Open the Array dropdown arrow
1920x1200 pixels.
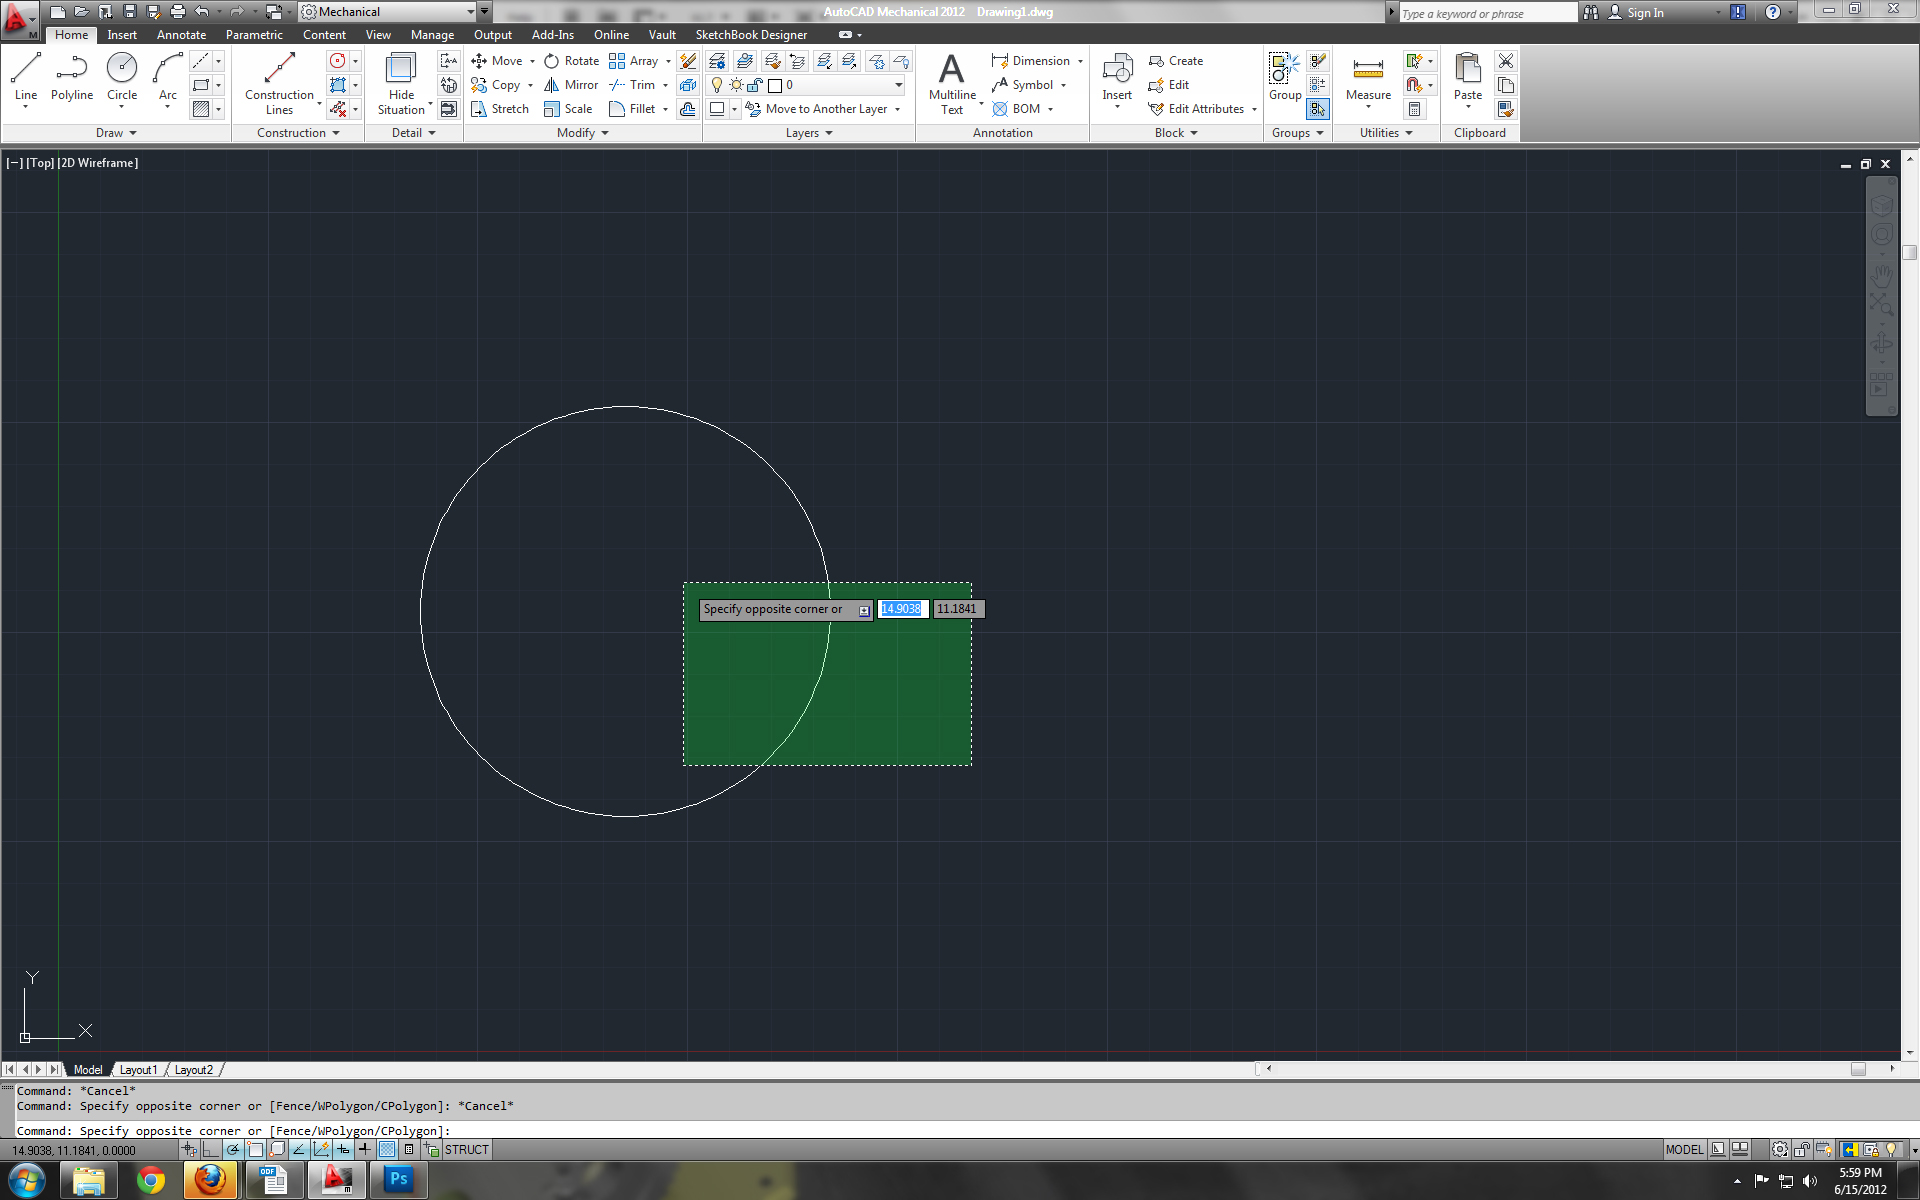[x=668, y=61]
